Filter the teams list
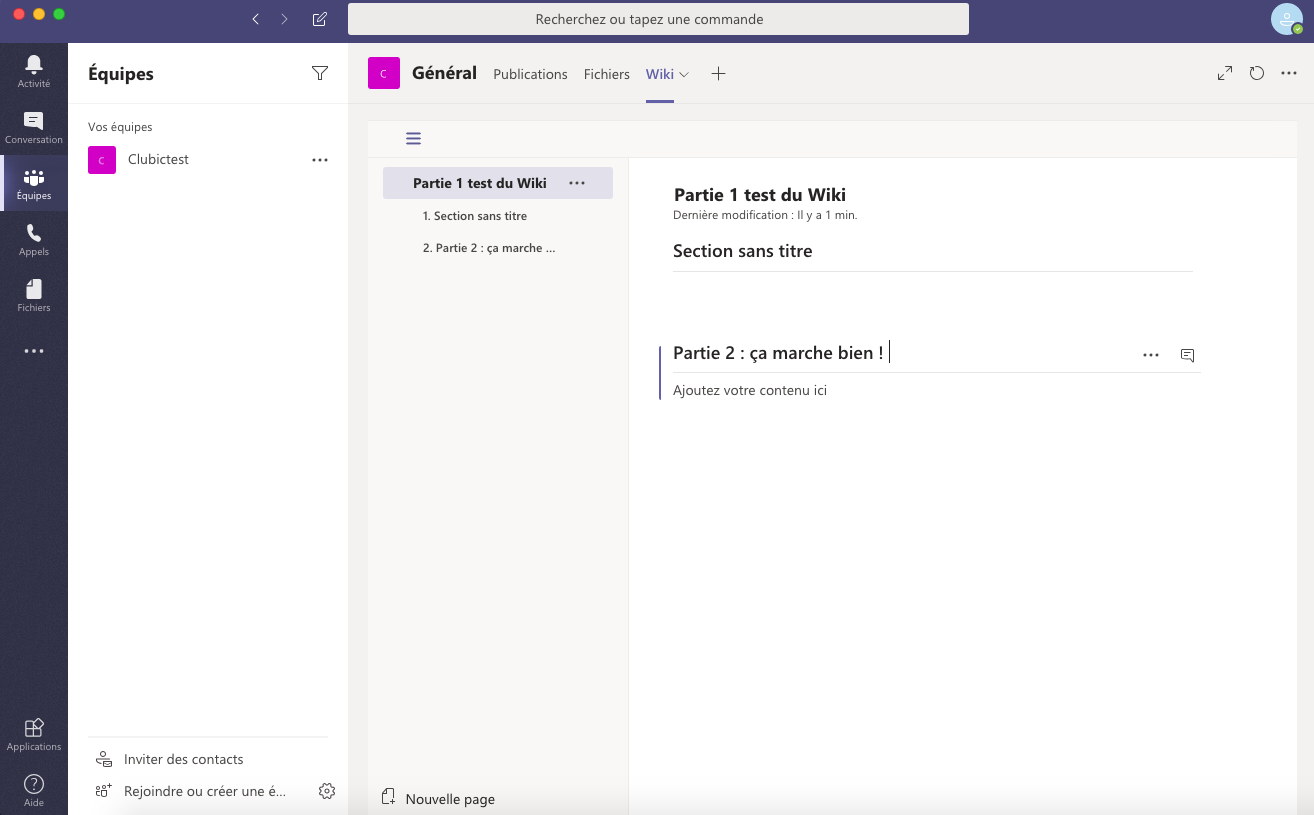1314x815 pixels. [320, 73]
